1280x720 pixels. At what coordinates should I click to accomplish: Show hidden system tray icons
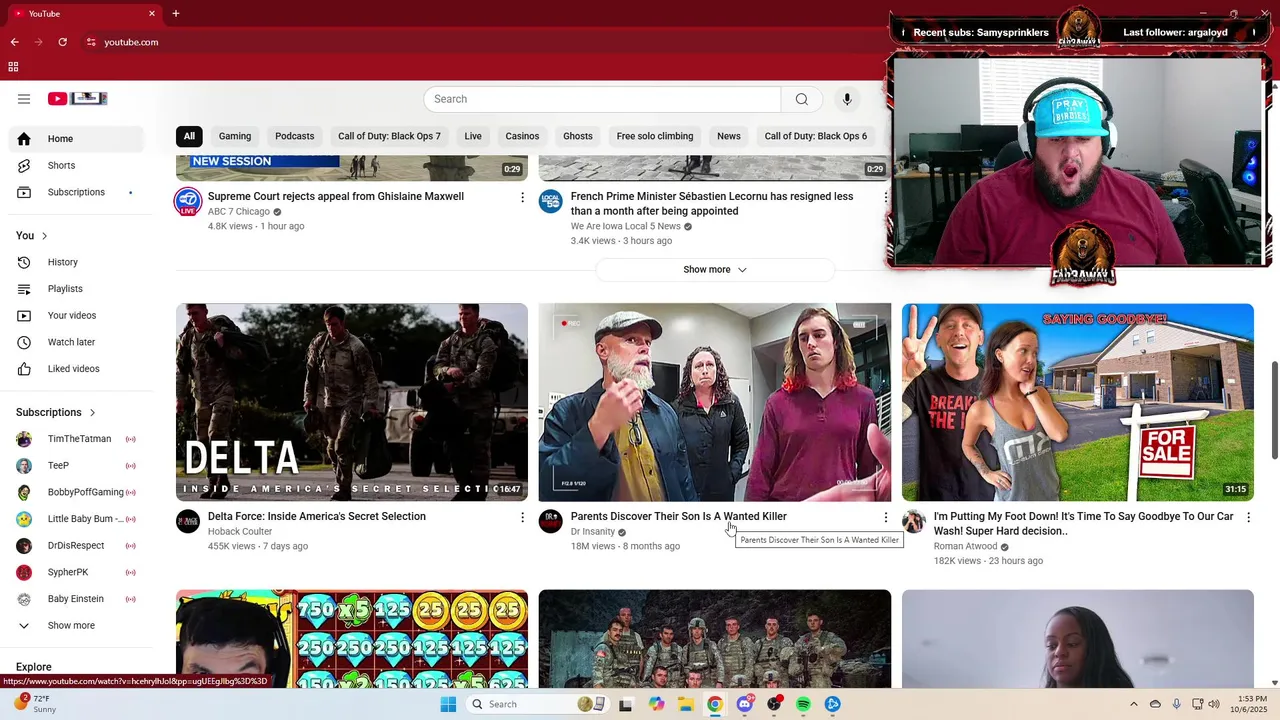click(1133, 704)
